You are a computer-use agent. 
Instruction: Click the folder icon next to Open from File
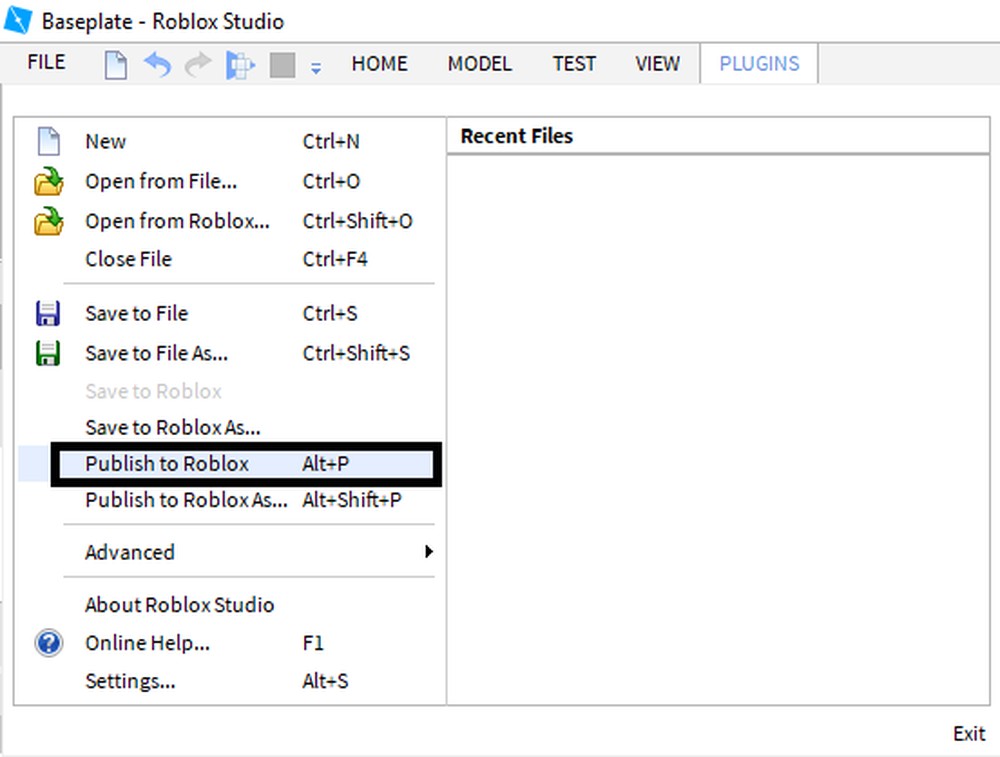[x=47, y=181]
